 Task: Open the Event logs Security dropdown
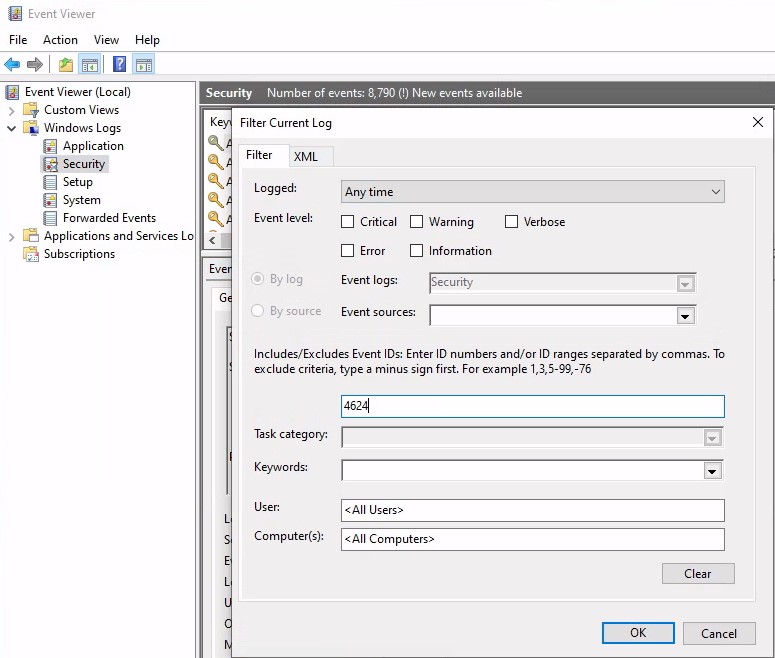pyautogui.click(x=685, y=284)
